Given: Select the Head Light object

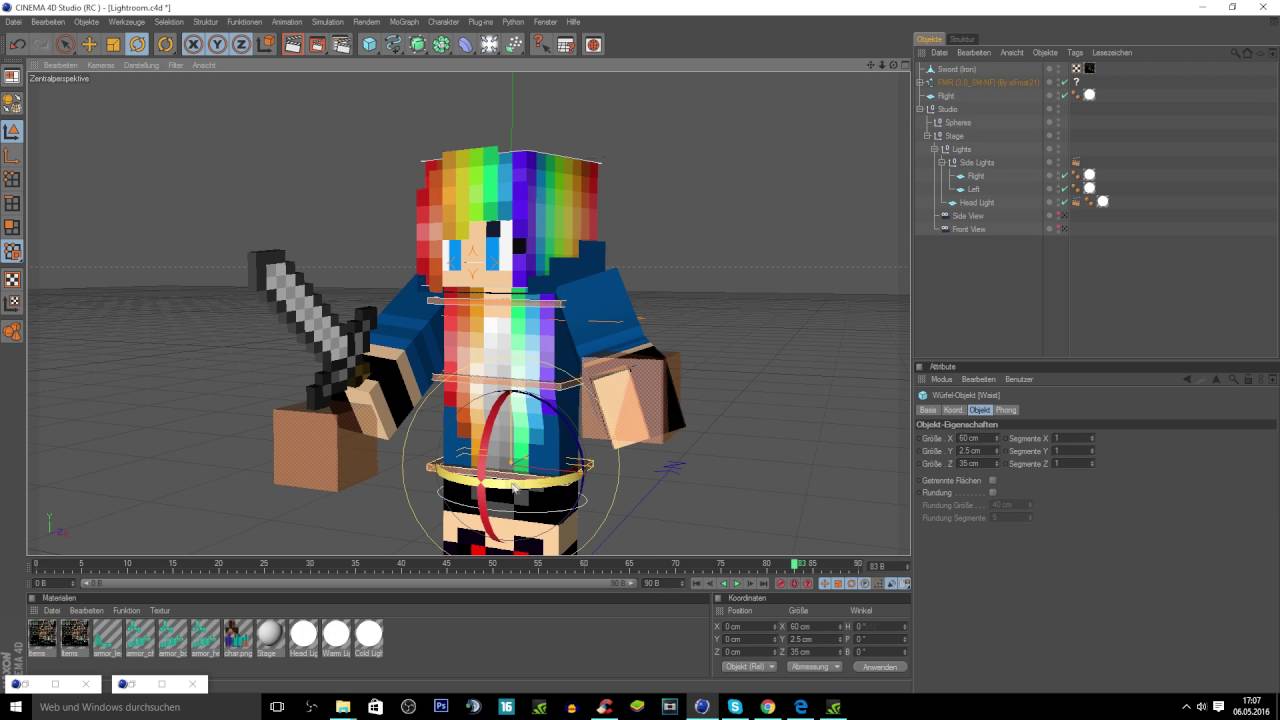Looking at the screenshot, I should pos(977,202).
